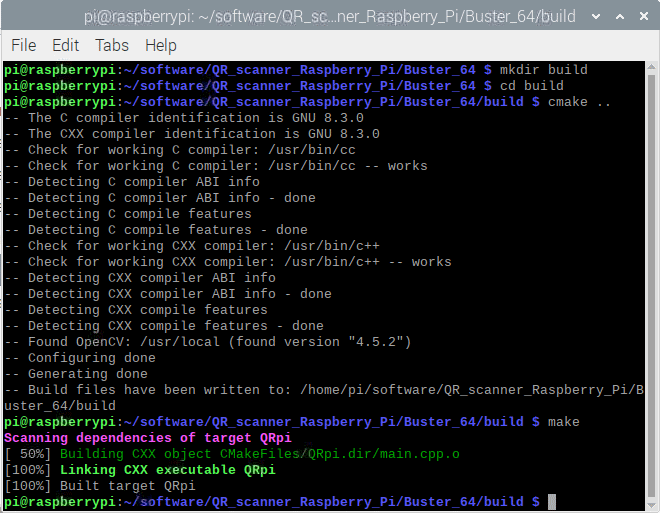
Task: Click the 'Configuring done' line
Action: pyautogui.click(x=80, y=358)
